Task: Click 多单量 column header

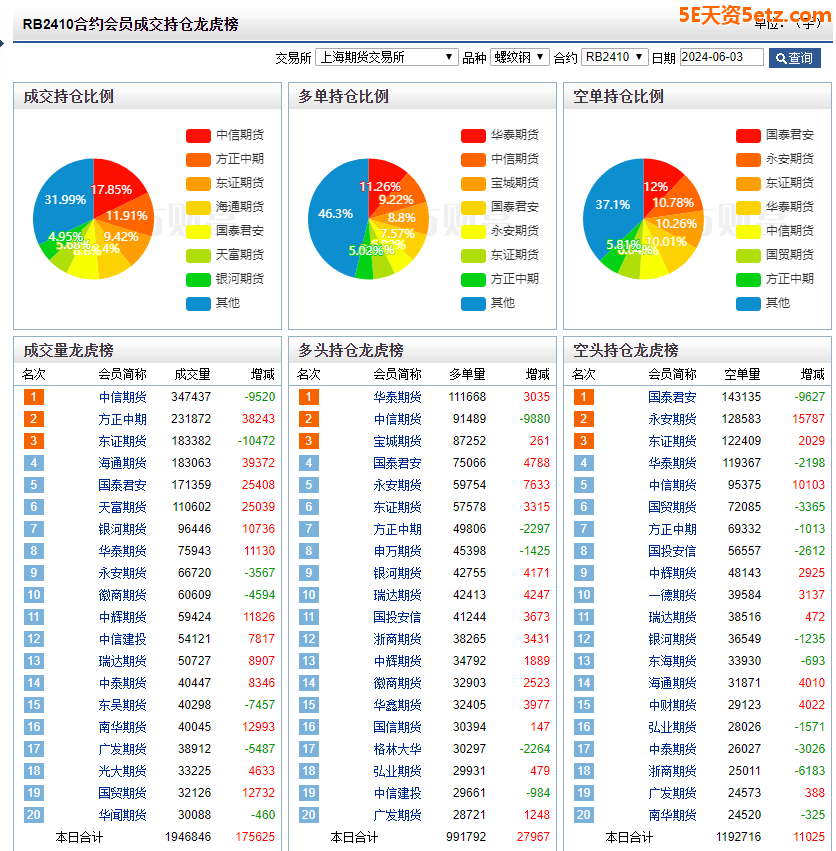Action: pyautogui.click(x=467, y=374)
